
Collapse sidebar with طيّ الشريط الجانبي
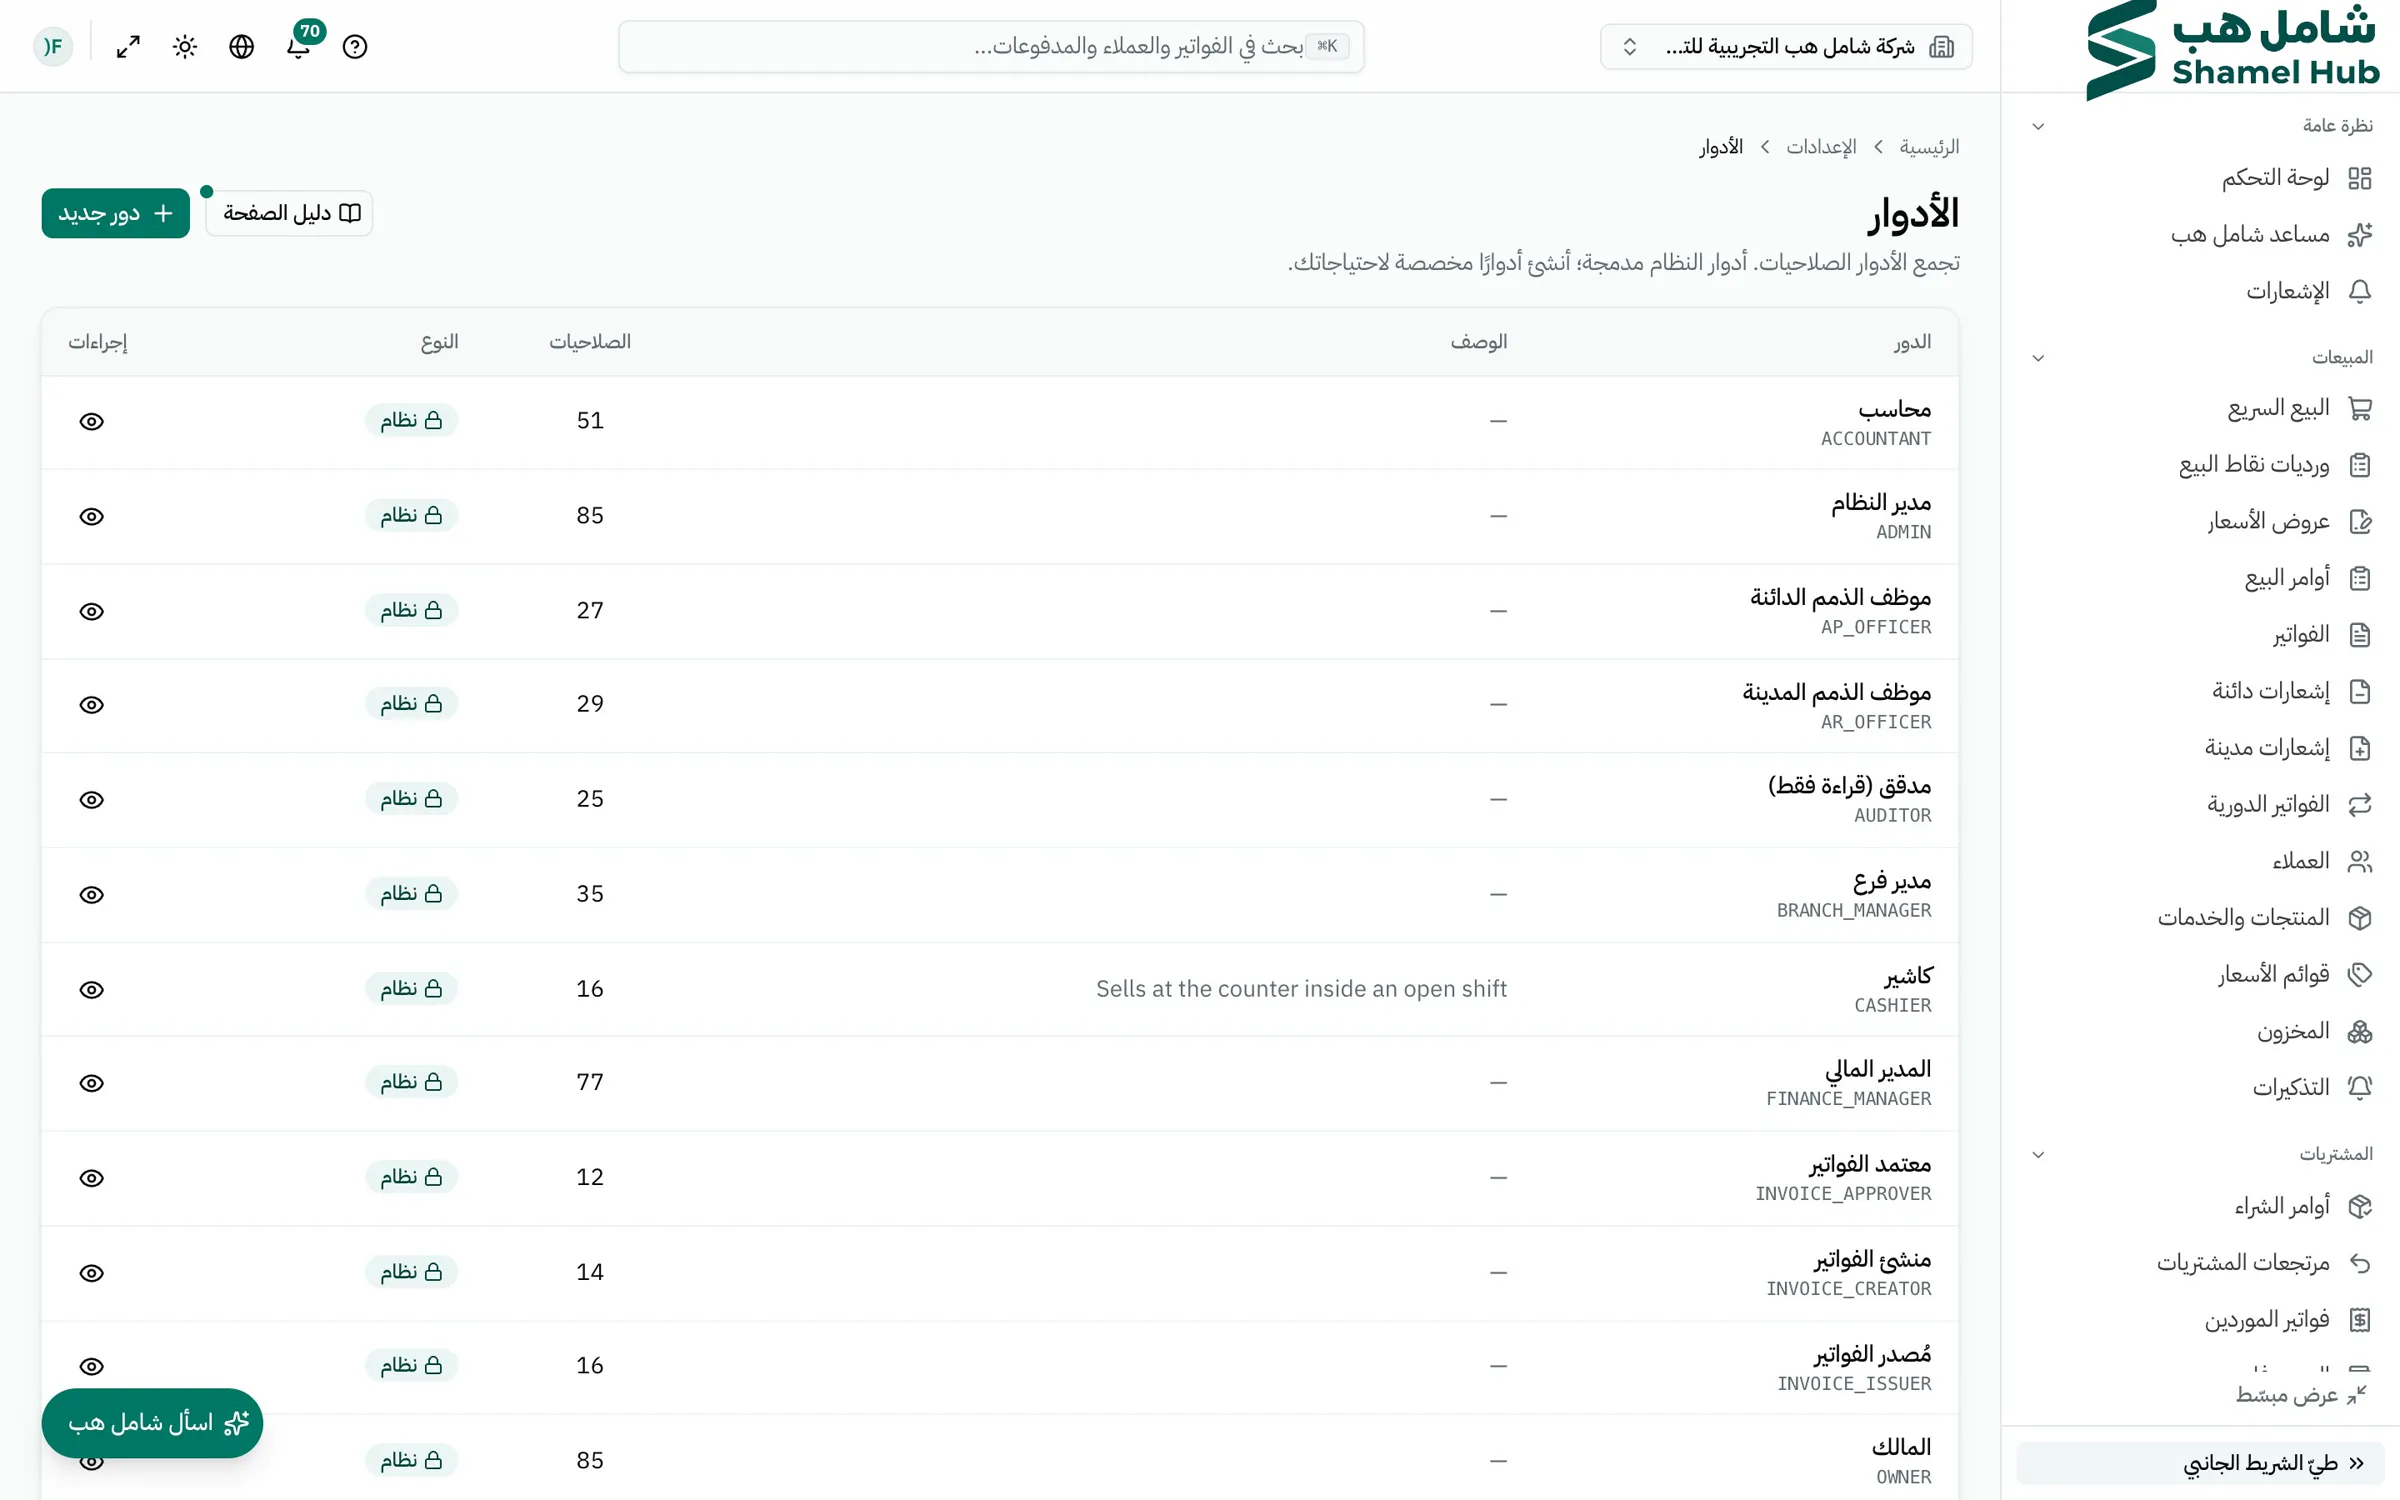2200,1464
